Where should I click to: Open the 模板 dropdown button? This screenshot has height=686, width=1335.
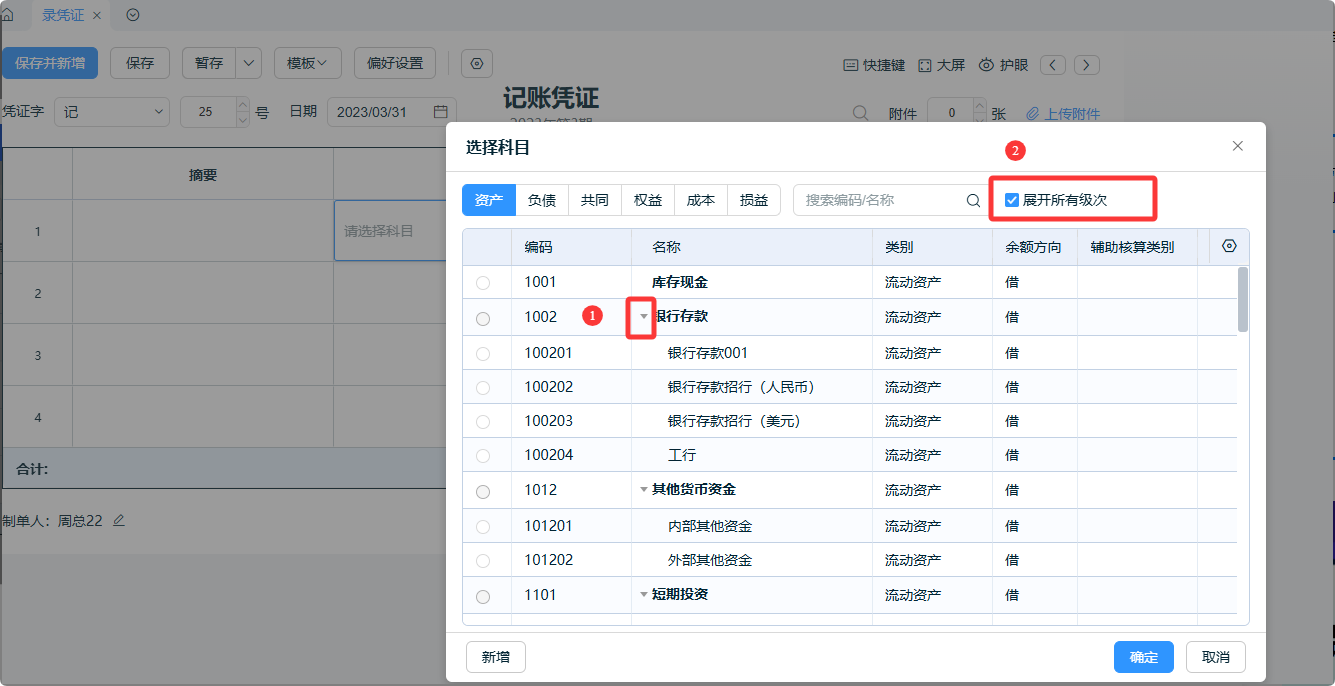coord(308,63)
